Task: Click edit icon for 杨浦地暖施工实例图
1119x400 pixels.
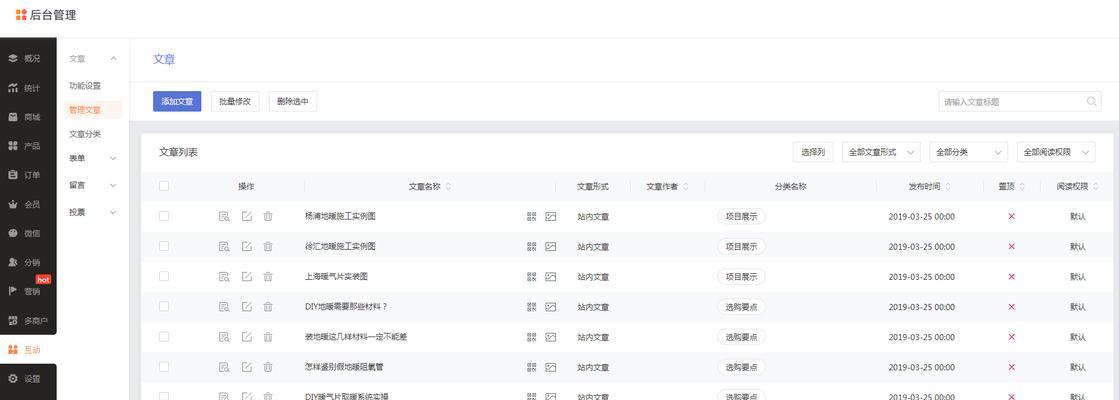Action: (x=246, y=216)
